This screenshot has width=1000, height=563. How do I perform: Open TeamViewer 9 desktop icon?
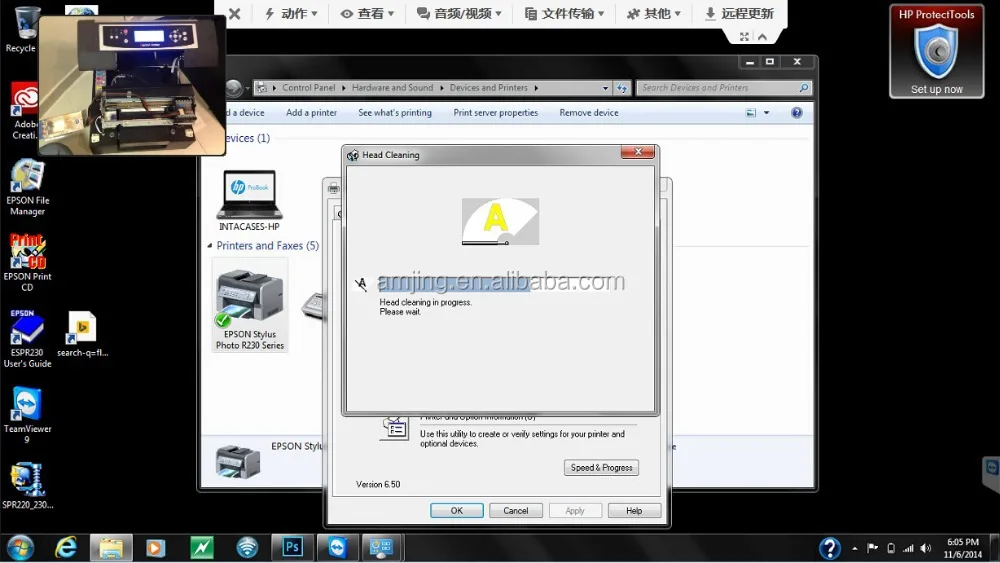tap(27, 415)
